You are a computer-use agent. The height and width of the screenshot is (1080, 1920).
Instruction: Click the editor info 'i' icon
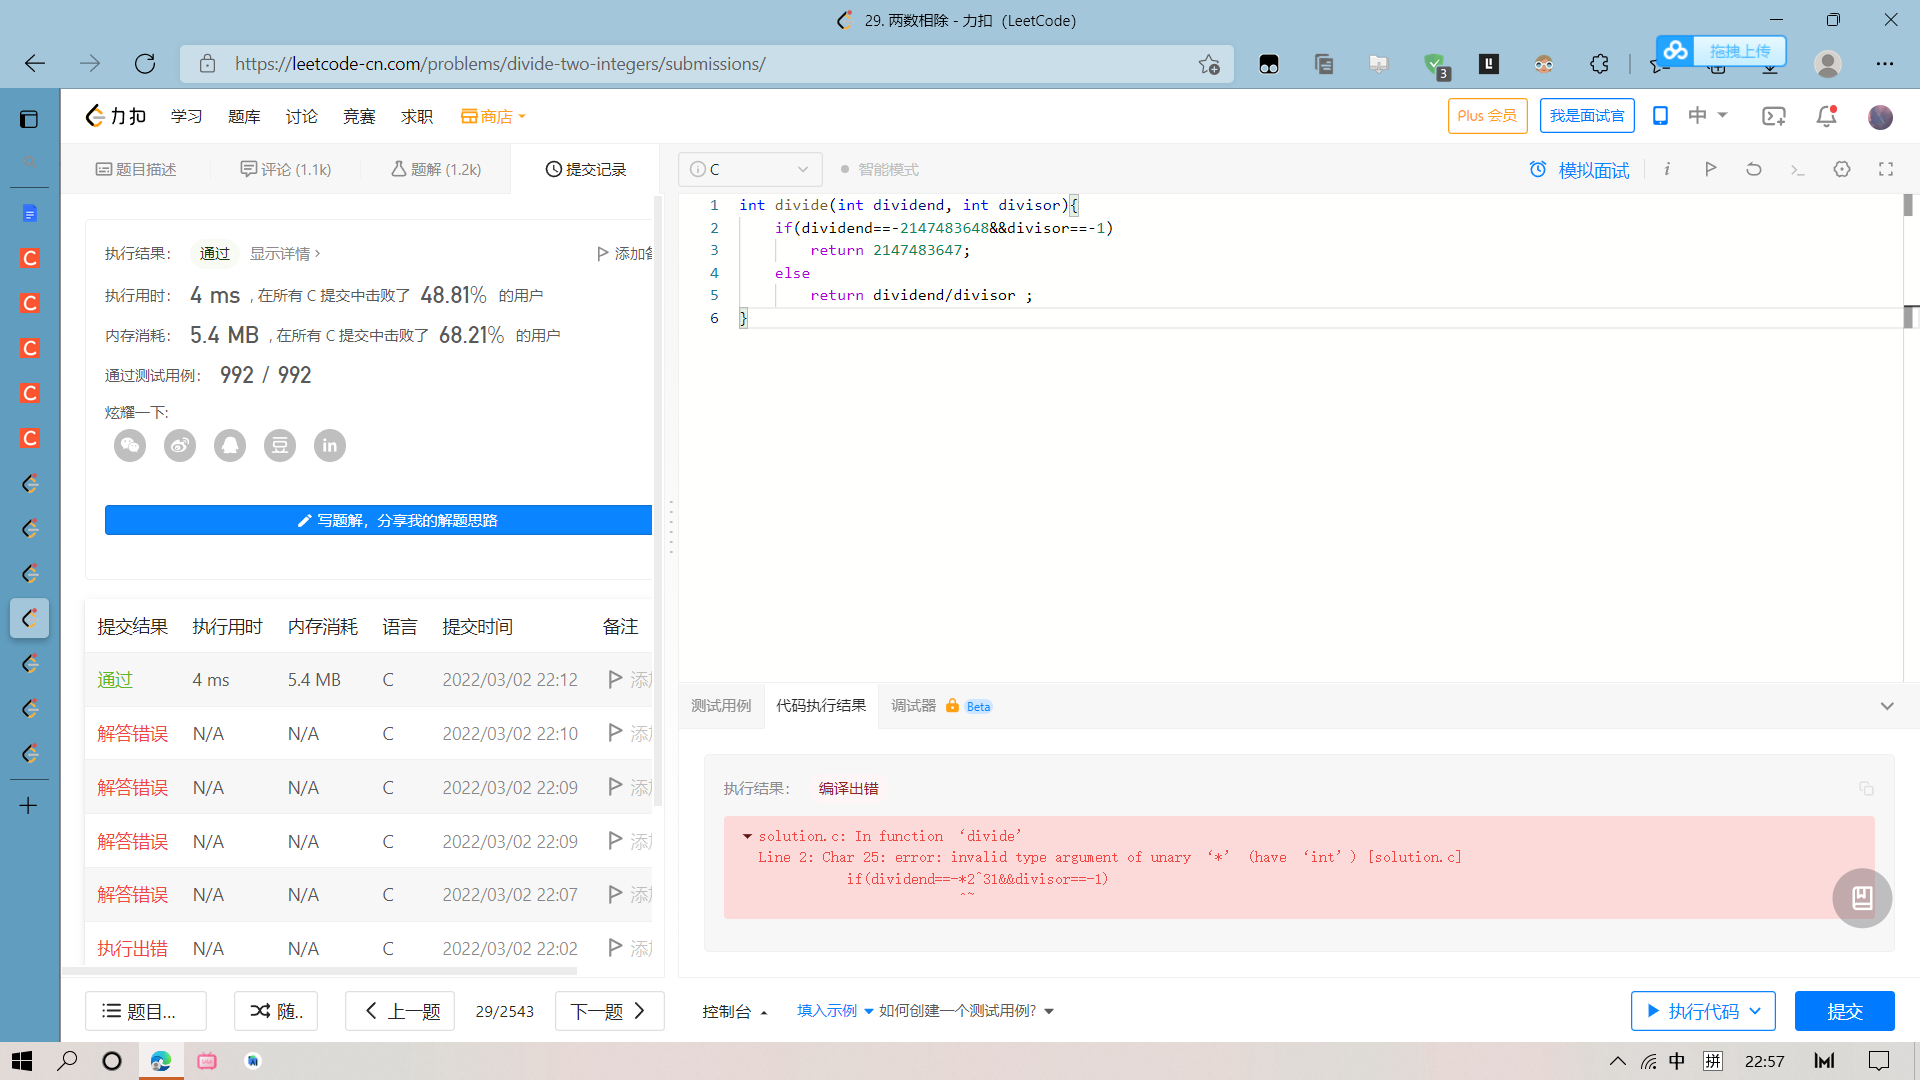click(x=1667, y=169)
